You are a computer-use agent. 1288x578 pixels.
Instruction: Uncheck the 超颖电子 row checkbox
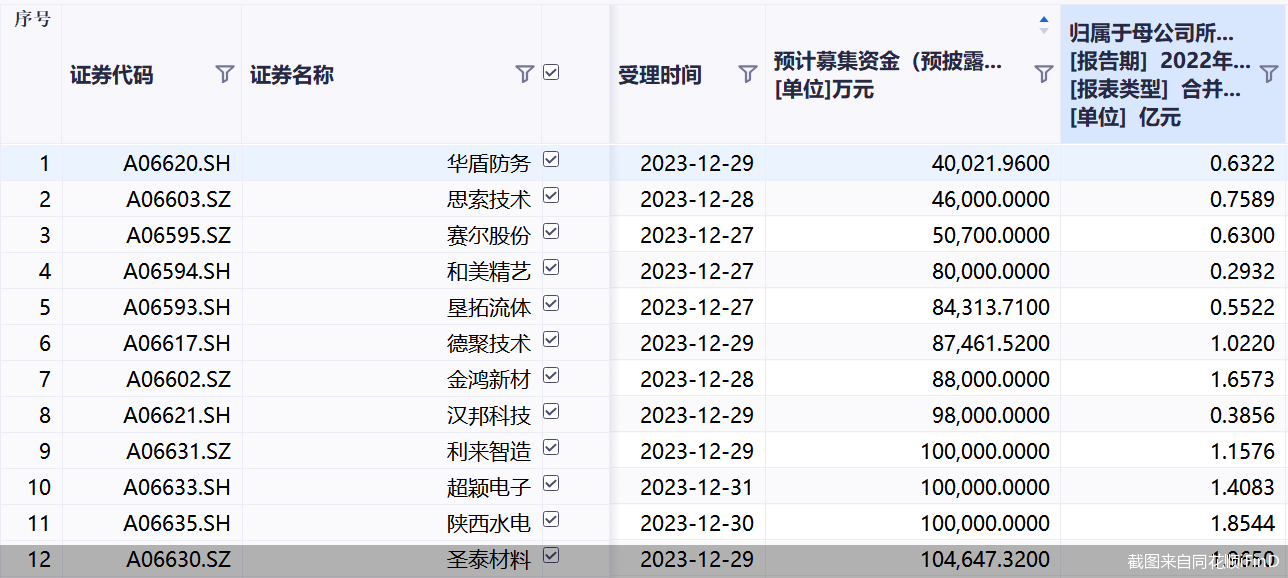point(551,484)
